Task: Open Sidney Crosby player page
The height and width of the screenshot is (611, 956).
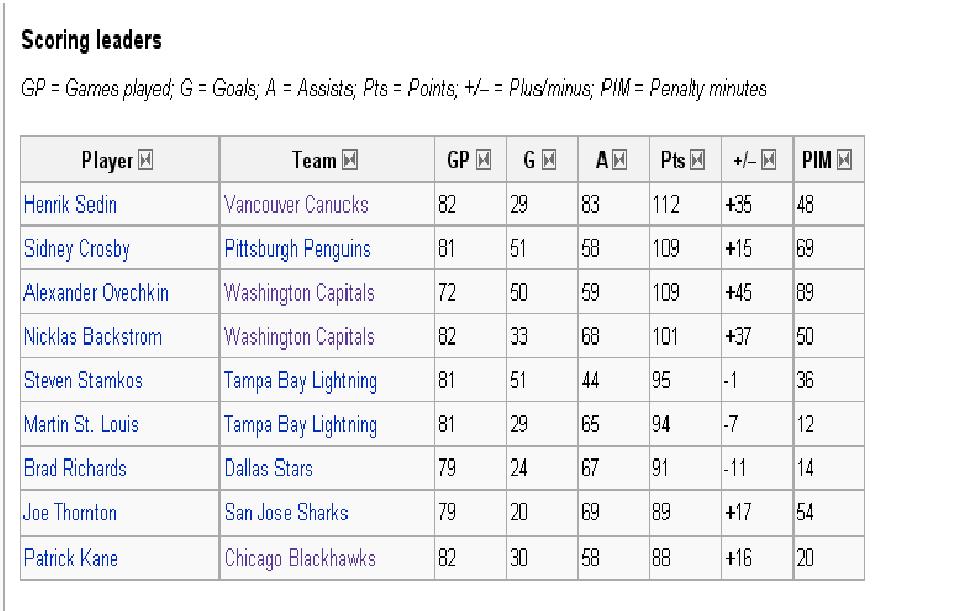Action: [x=76, y=249]
